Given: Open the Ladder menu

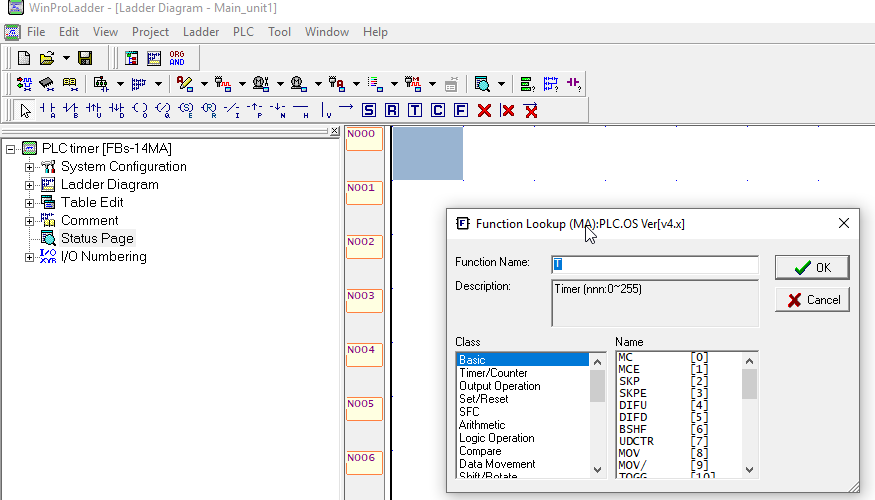Looking at the screenshot, I should (x=201, y=32).
